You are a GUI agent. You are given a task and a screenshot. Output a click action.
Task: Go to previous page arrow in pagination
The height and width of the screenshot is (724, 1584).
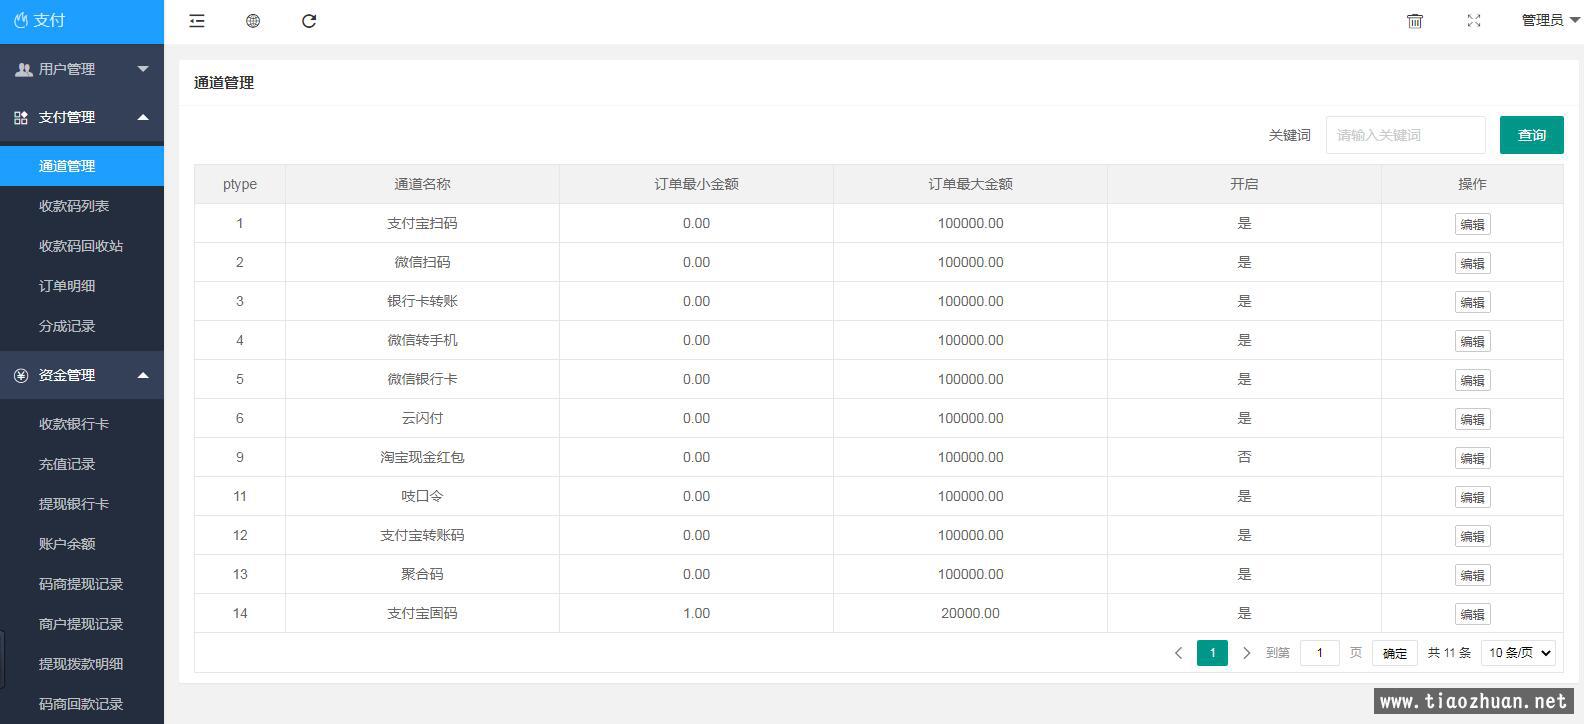[1178, 653]
